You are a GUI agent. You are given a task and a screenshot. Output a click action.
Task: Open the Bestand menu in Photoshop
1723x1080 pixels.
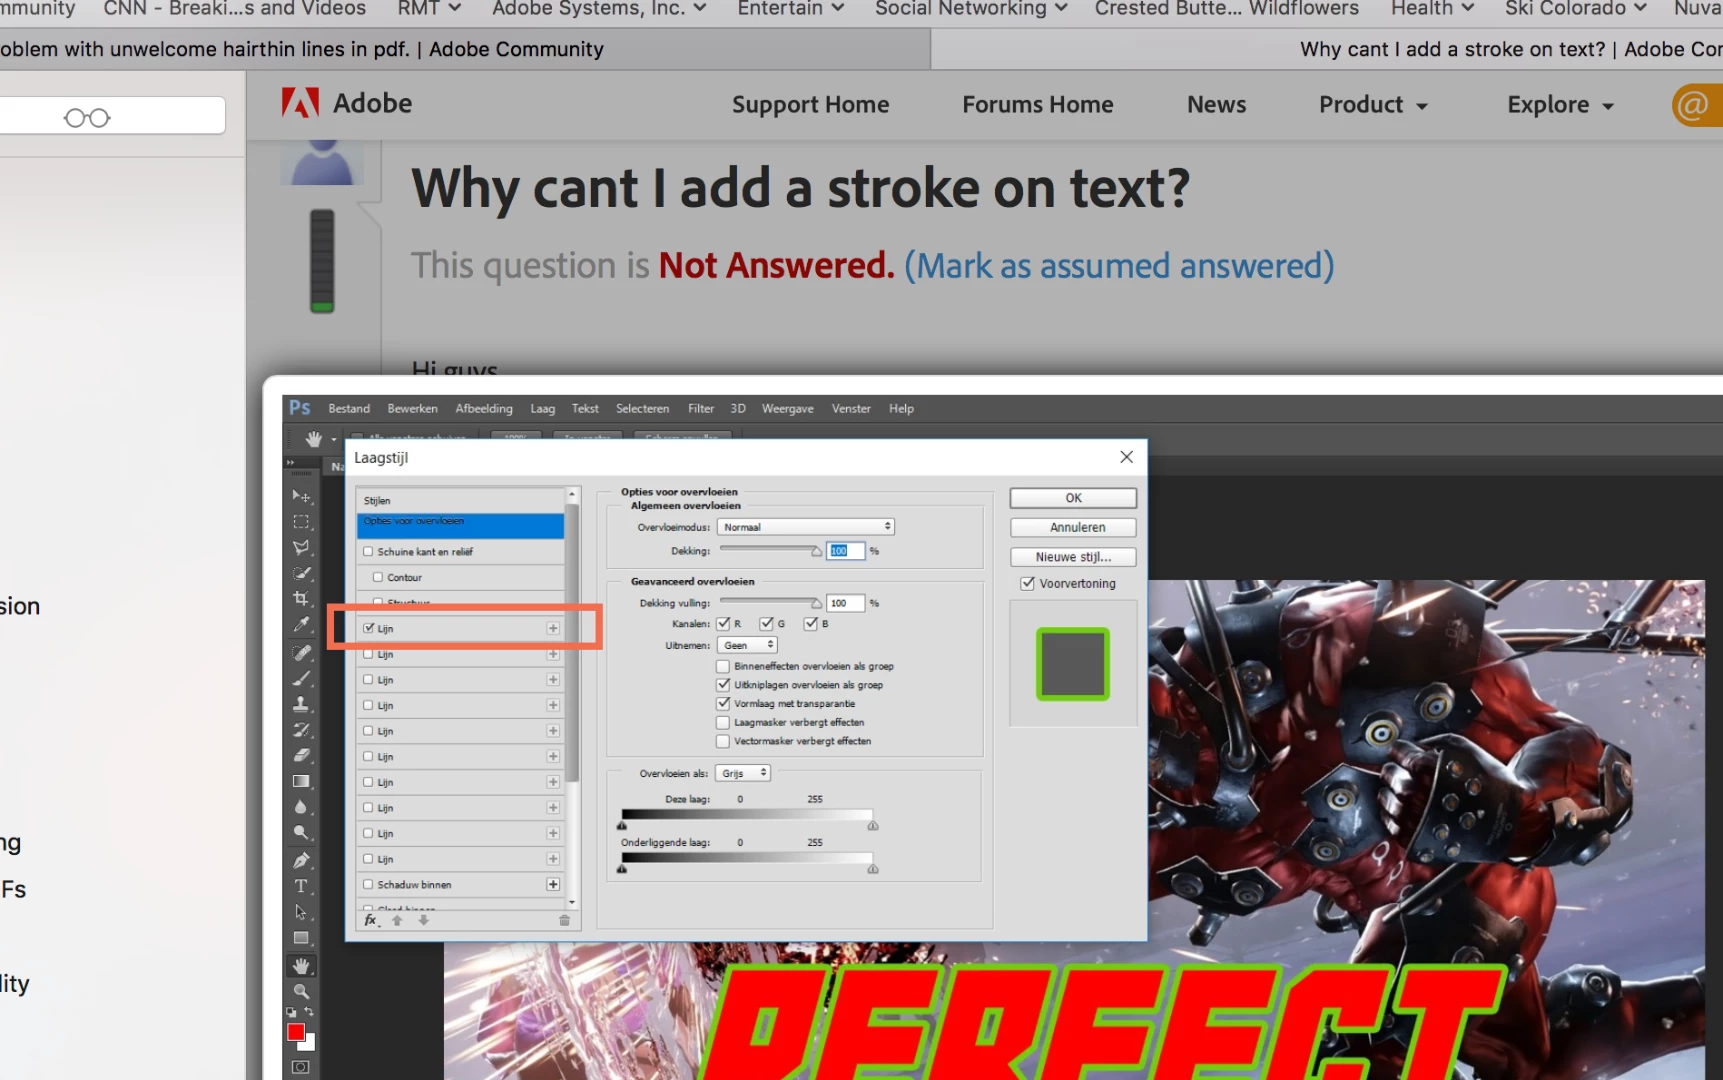point(349,408)
